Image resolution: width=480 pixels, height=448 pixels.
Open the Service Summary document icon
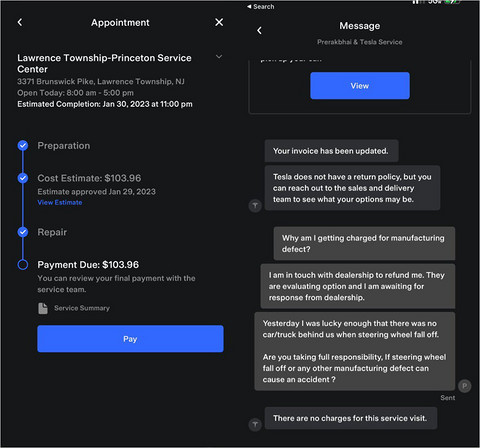coord(43,308)
